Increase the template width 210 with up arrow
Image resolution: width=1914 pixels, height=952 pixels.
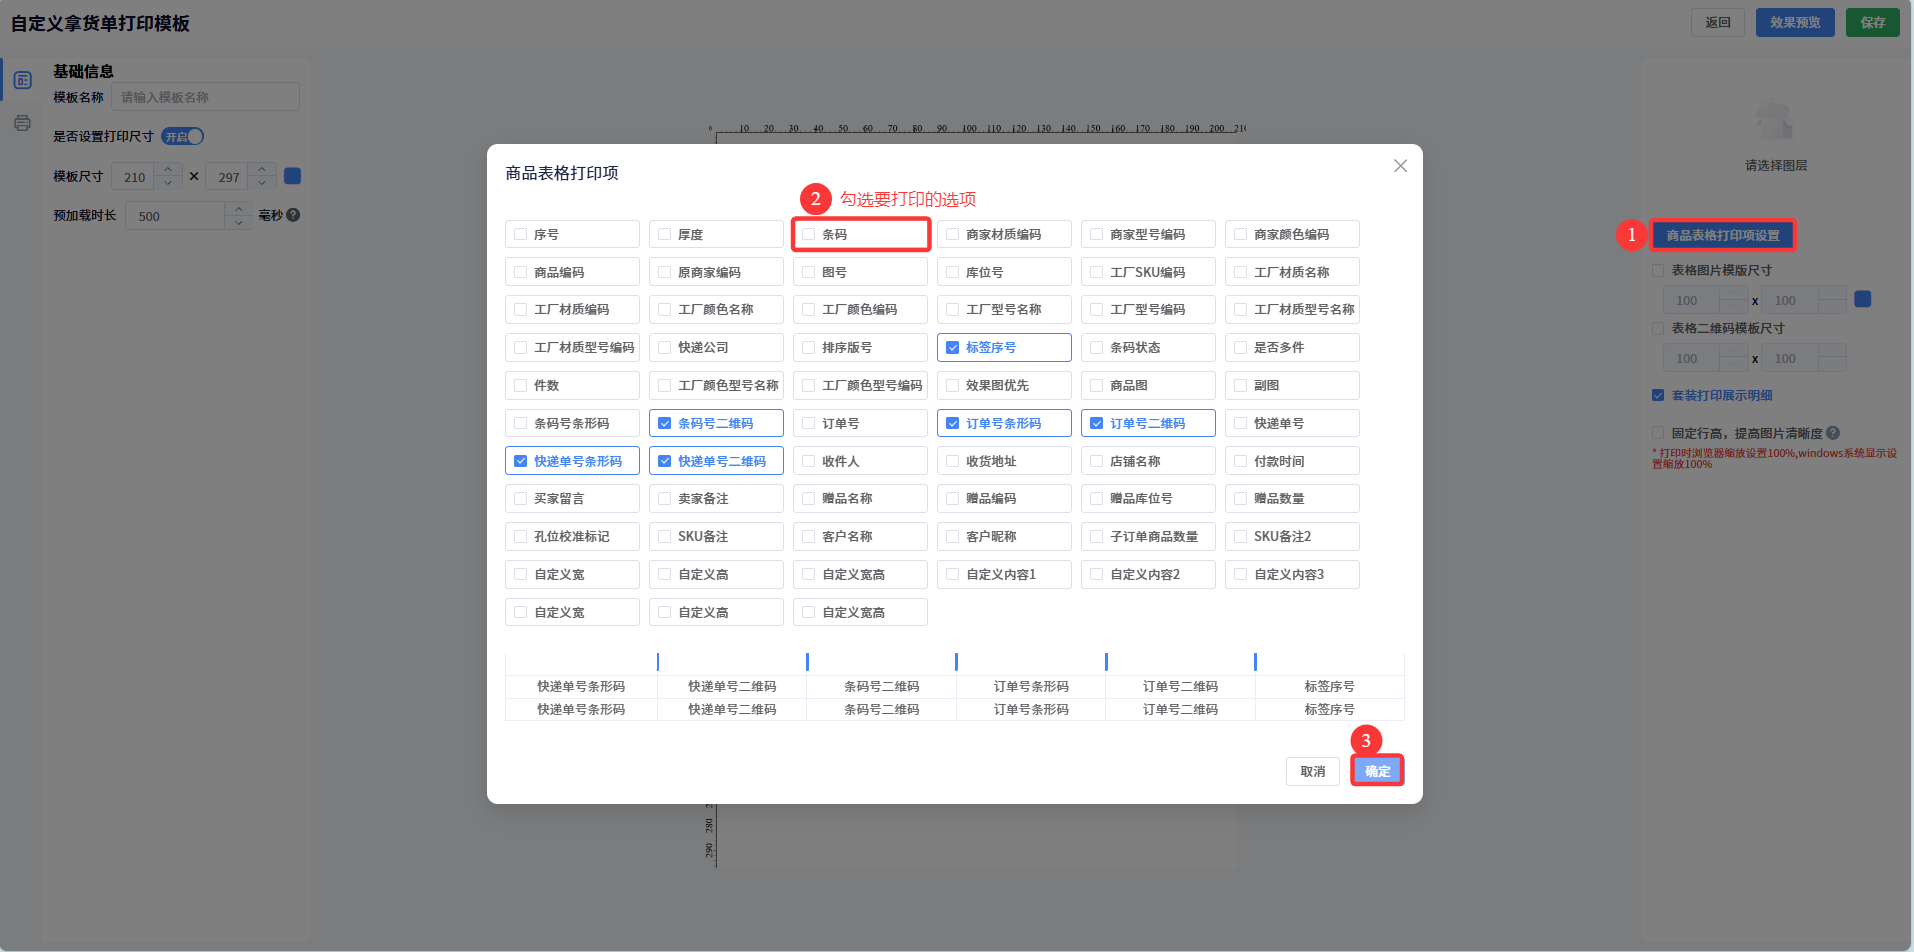pos(168,169)
